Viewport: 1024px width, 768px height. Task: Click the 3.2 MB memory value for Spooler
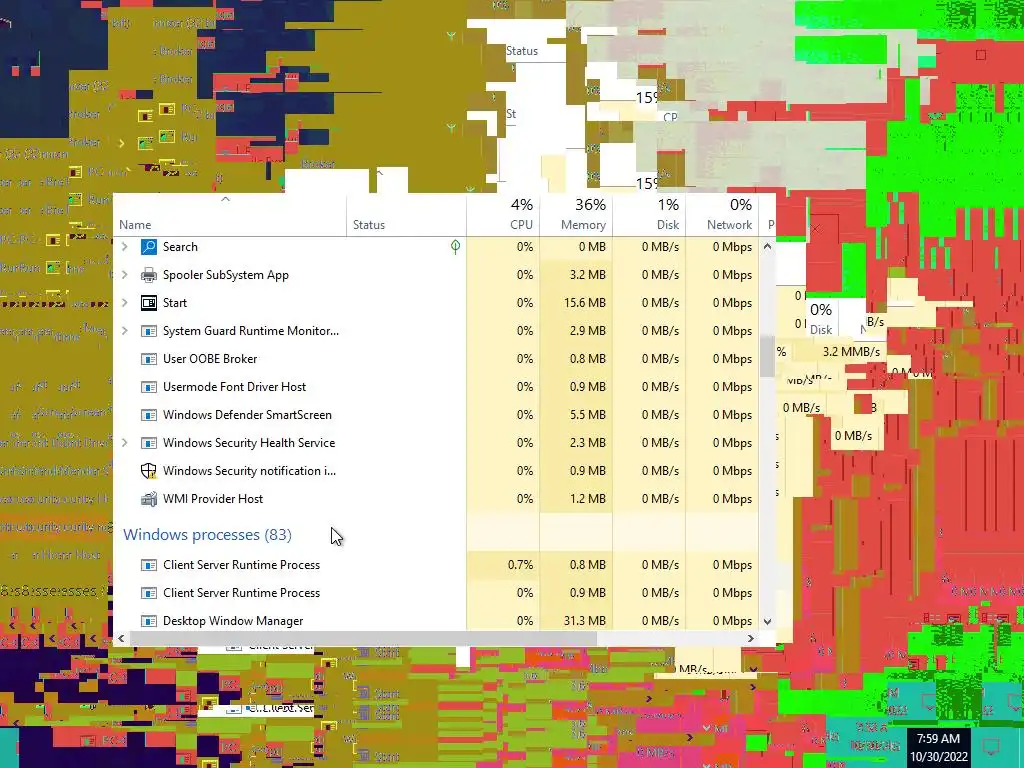588,275
